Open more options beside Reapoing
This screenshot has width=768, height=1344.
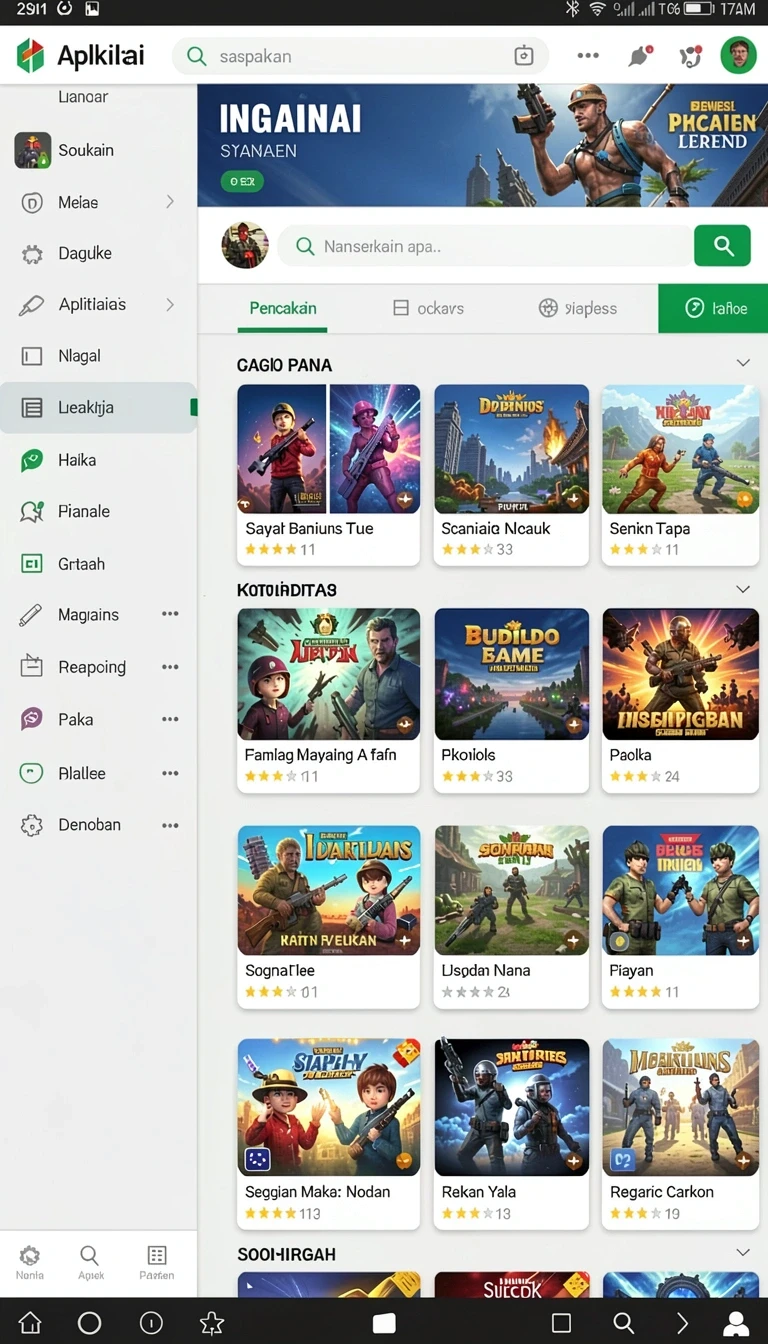(x=170, y=667)
